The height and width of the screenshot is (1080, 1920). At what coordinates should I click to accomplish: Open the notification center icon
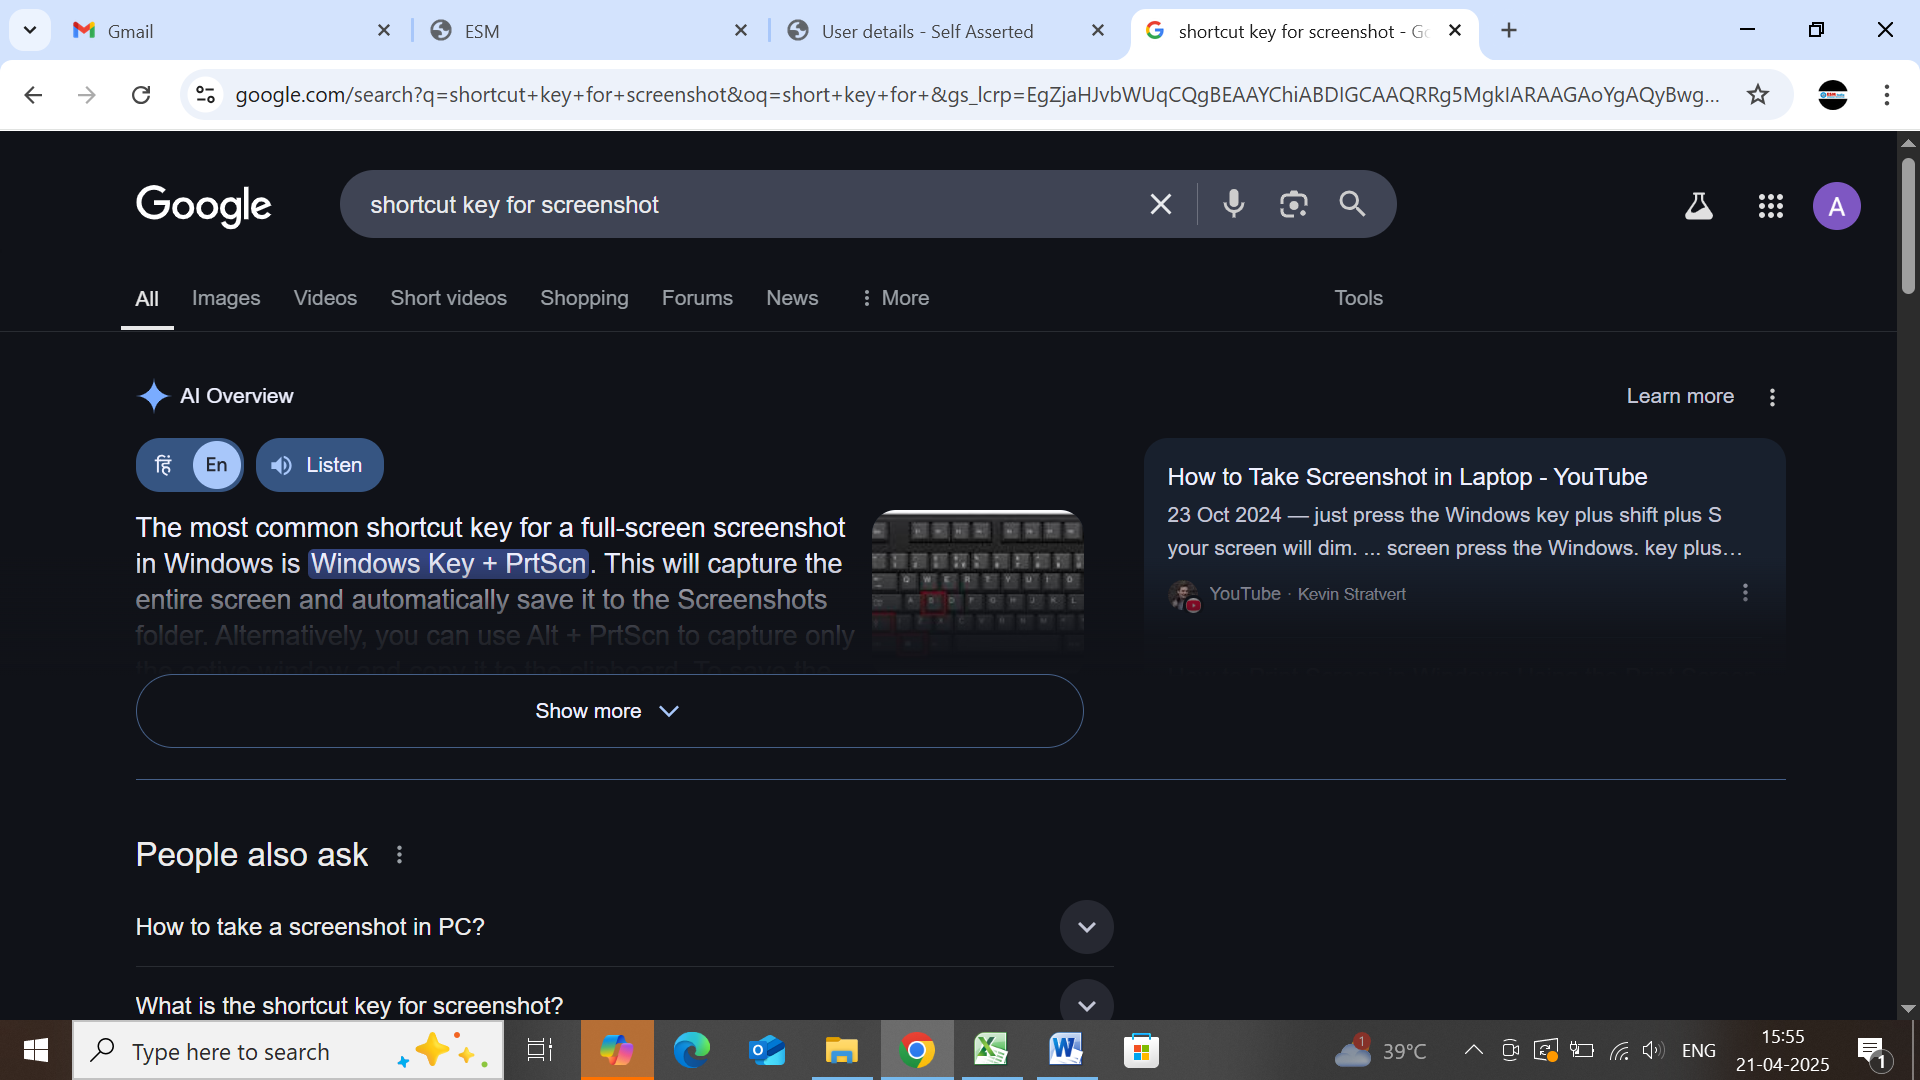tap(1873, 1051)
